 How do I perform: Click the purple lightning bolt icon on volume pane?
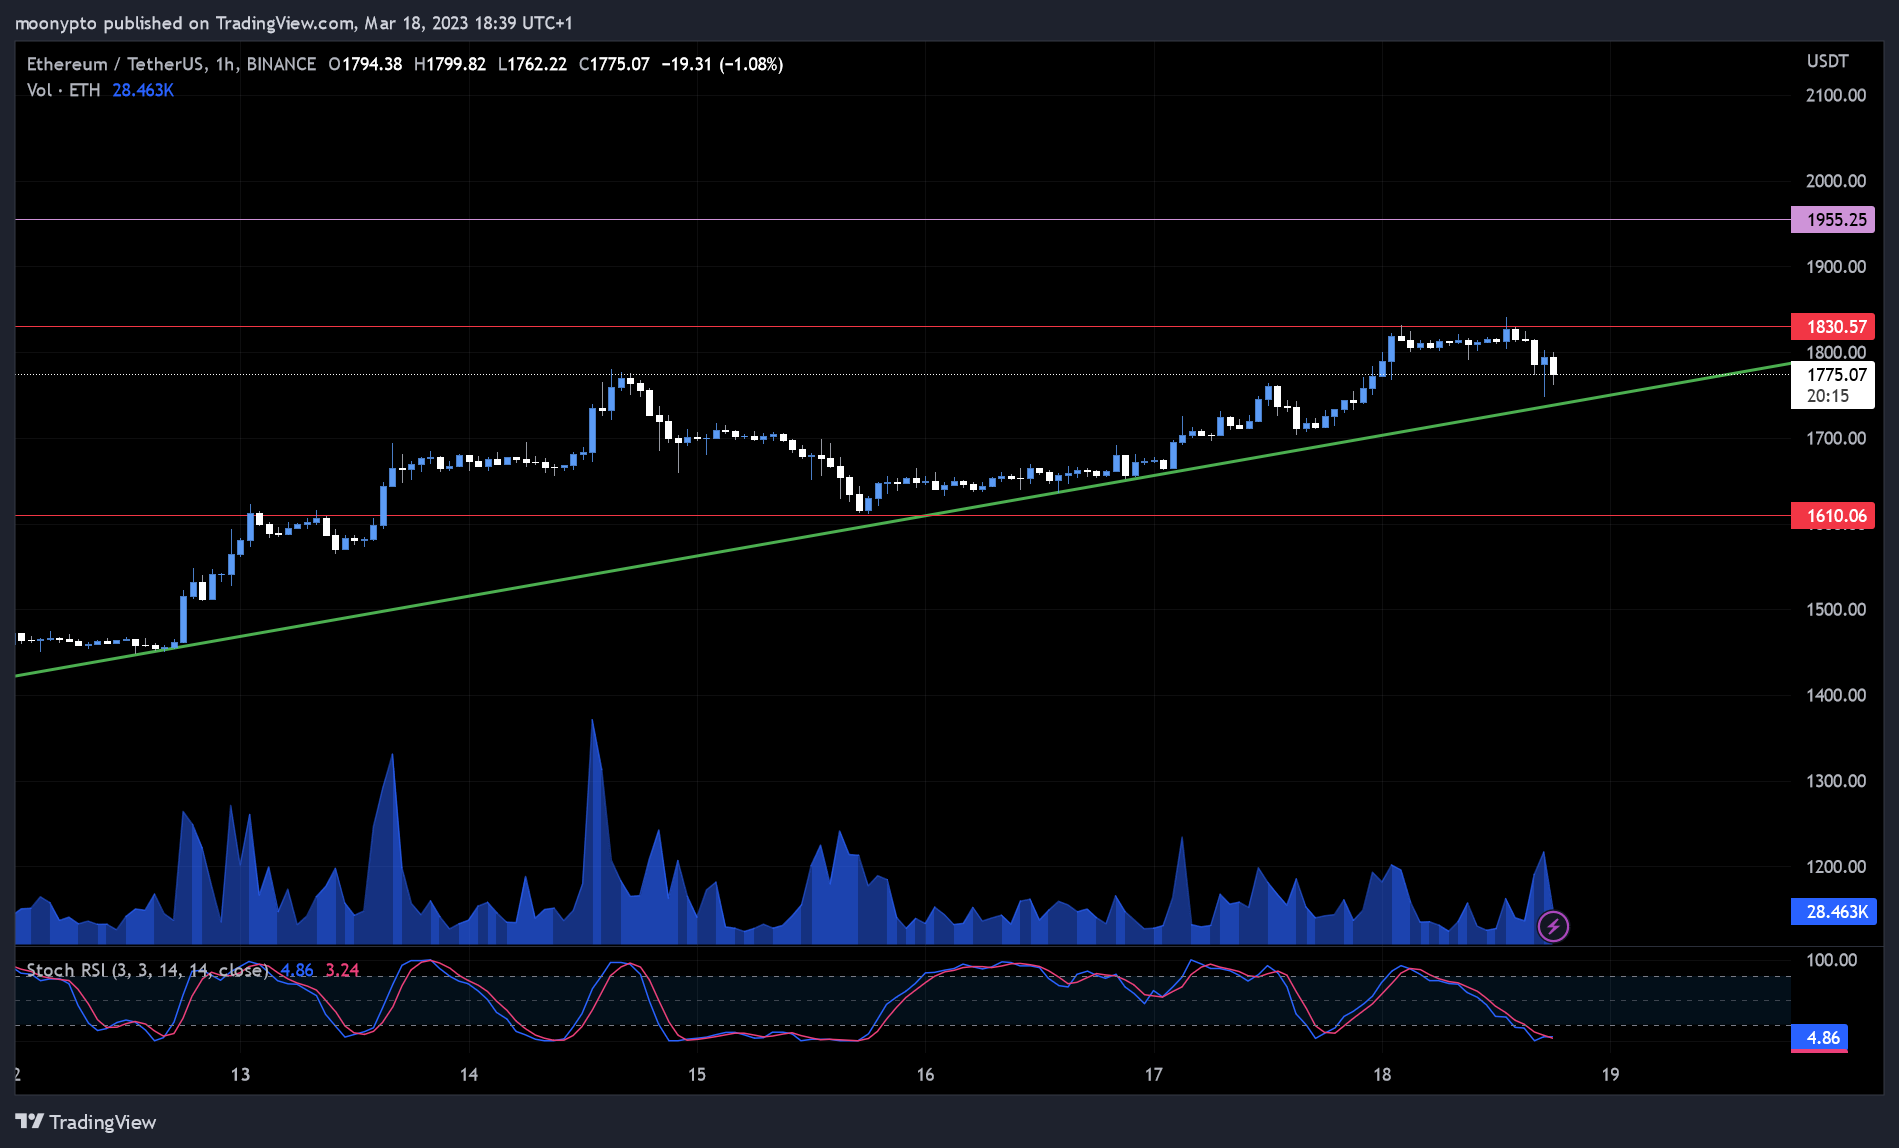1553,926
